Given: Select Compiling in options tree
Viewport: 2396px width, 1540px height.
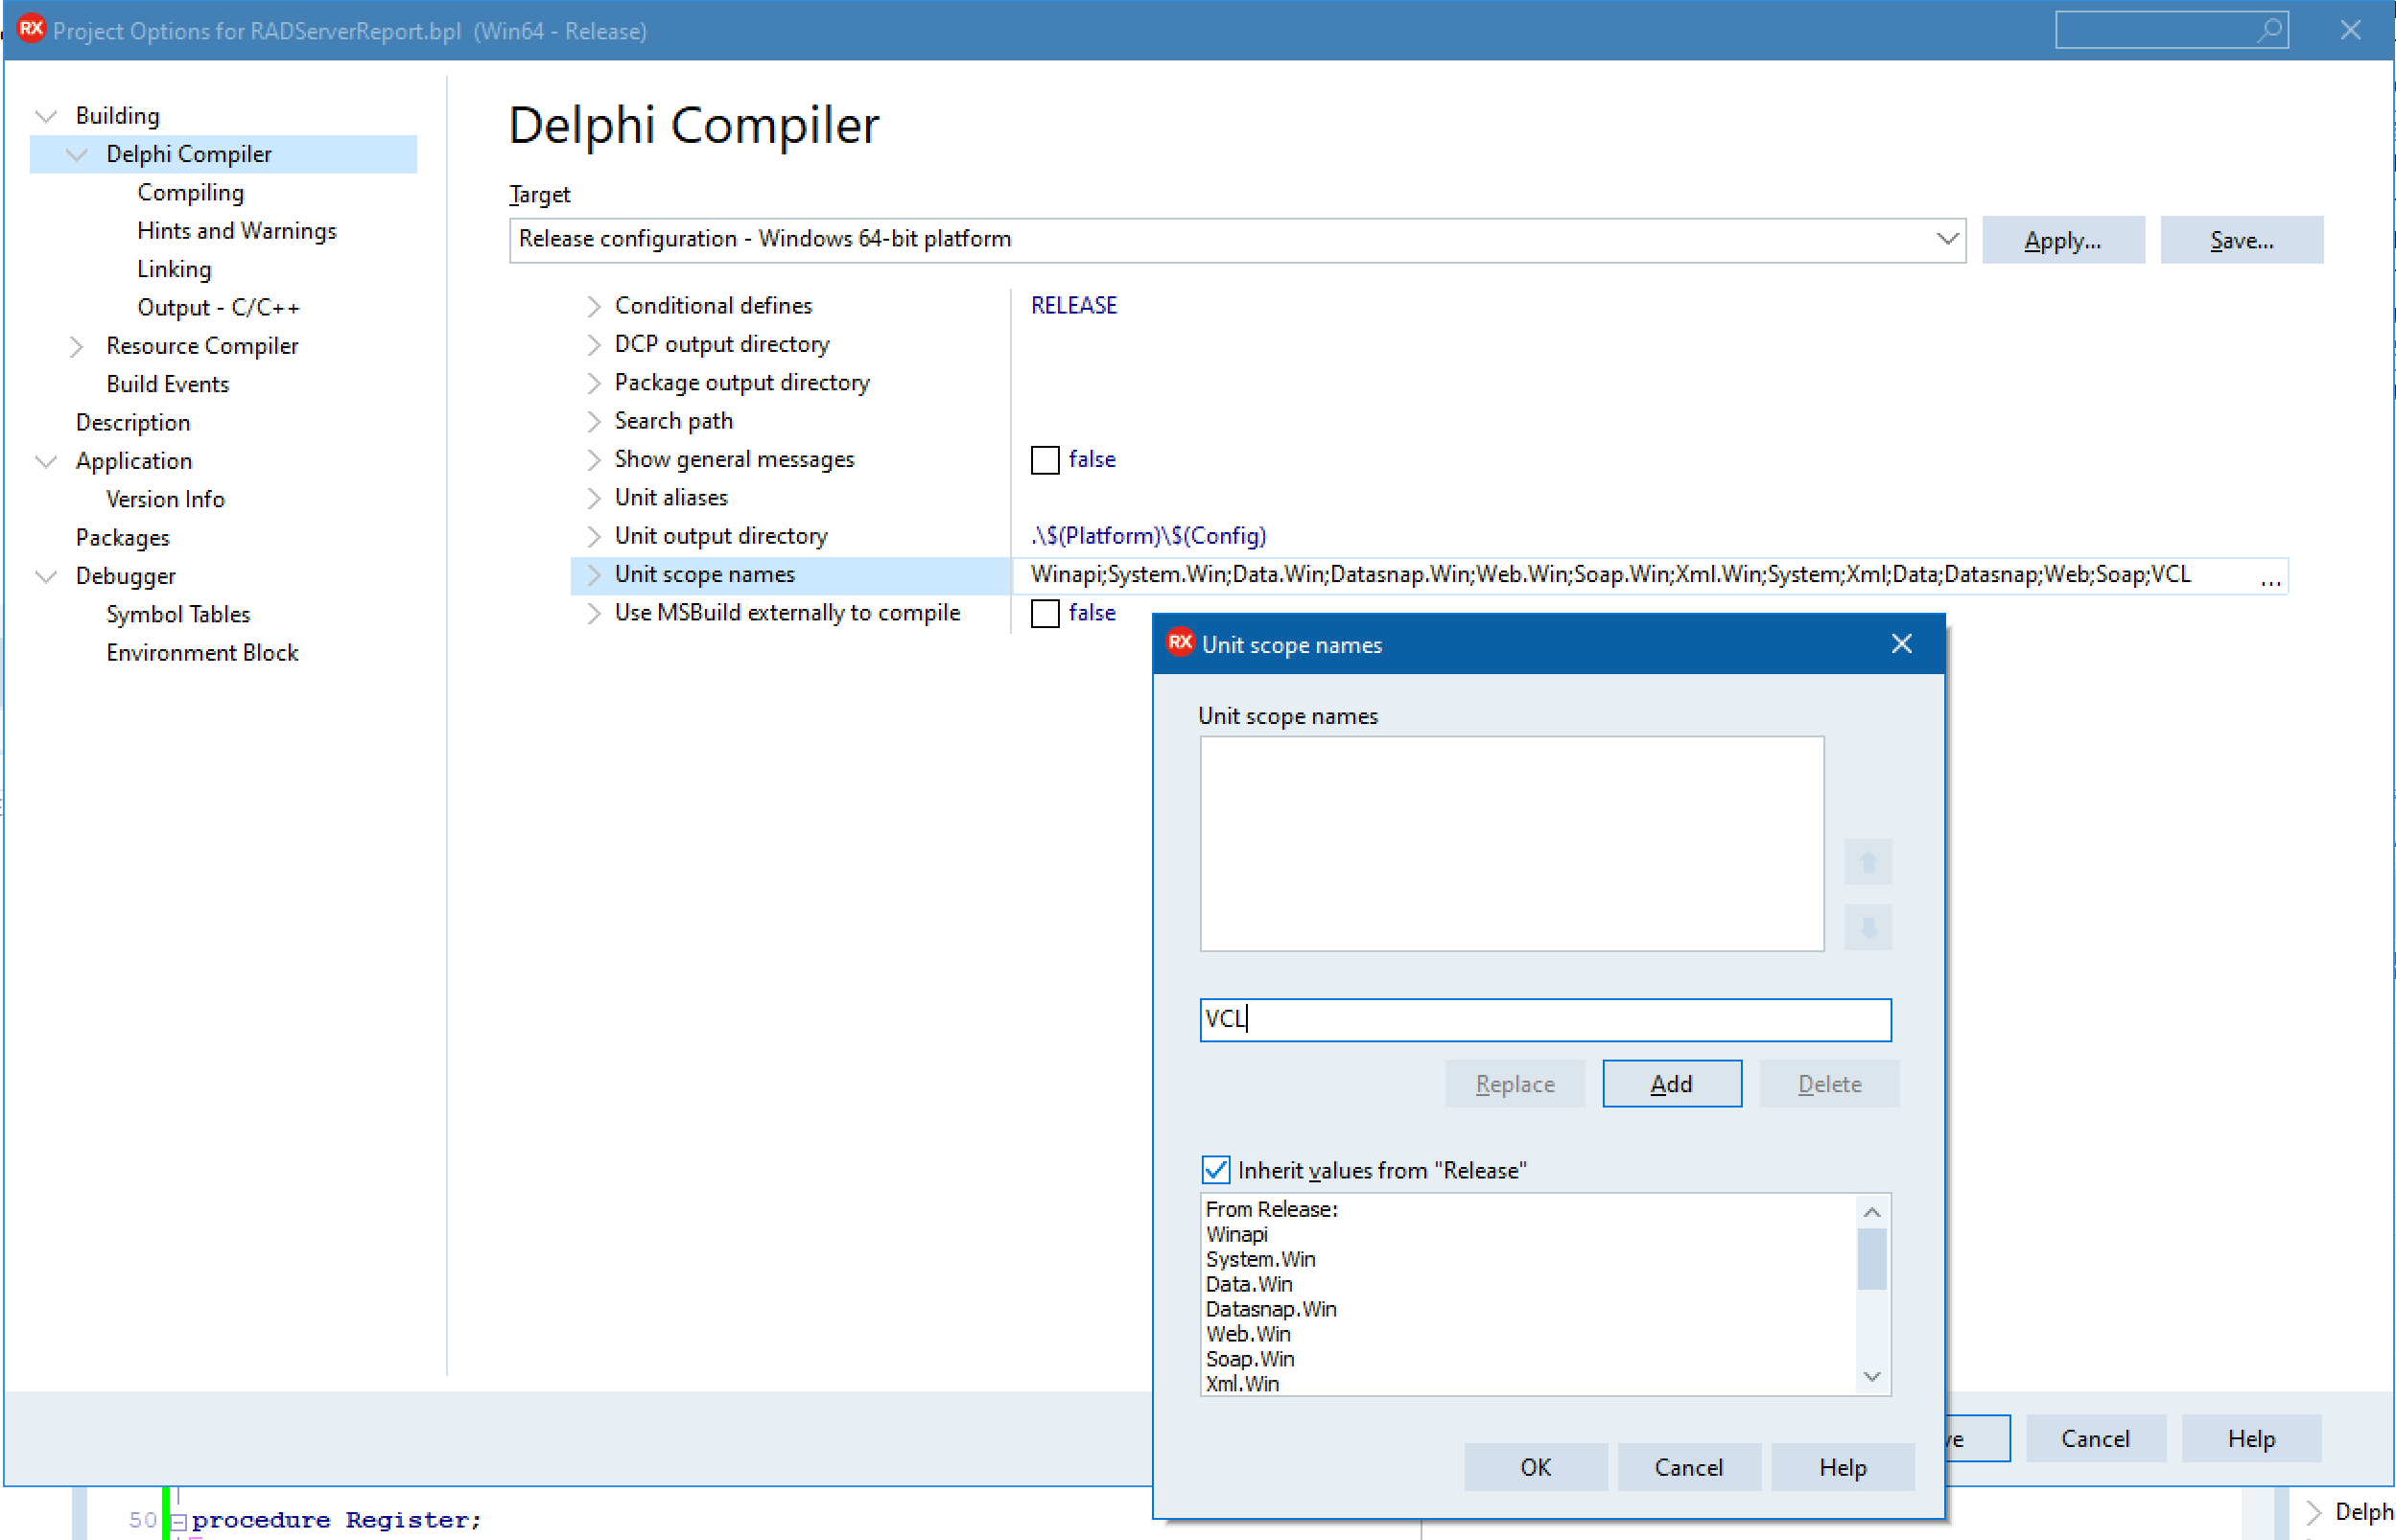Looking at the screenshot, I should tap(190, 192).
